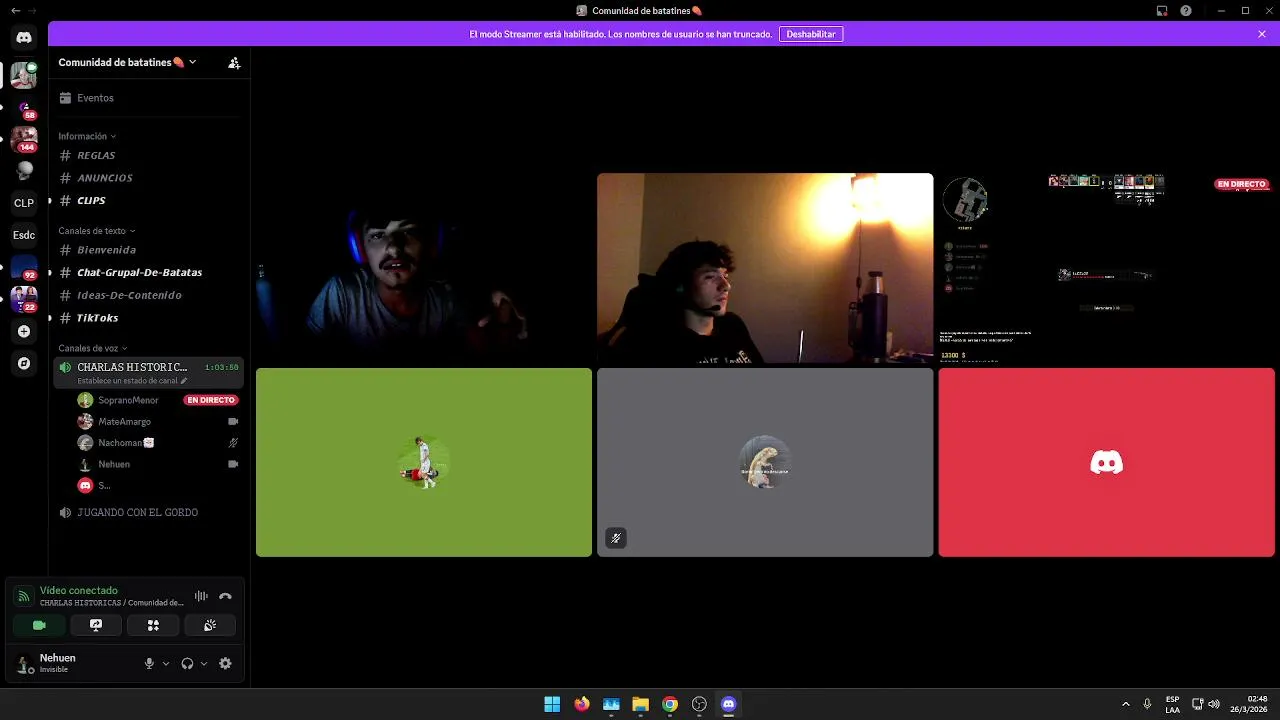Open the CLIPS channel
This screenshot has height=720, width=1280.
(148, 201)
